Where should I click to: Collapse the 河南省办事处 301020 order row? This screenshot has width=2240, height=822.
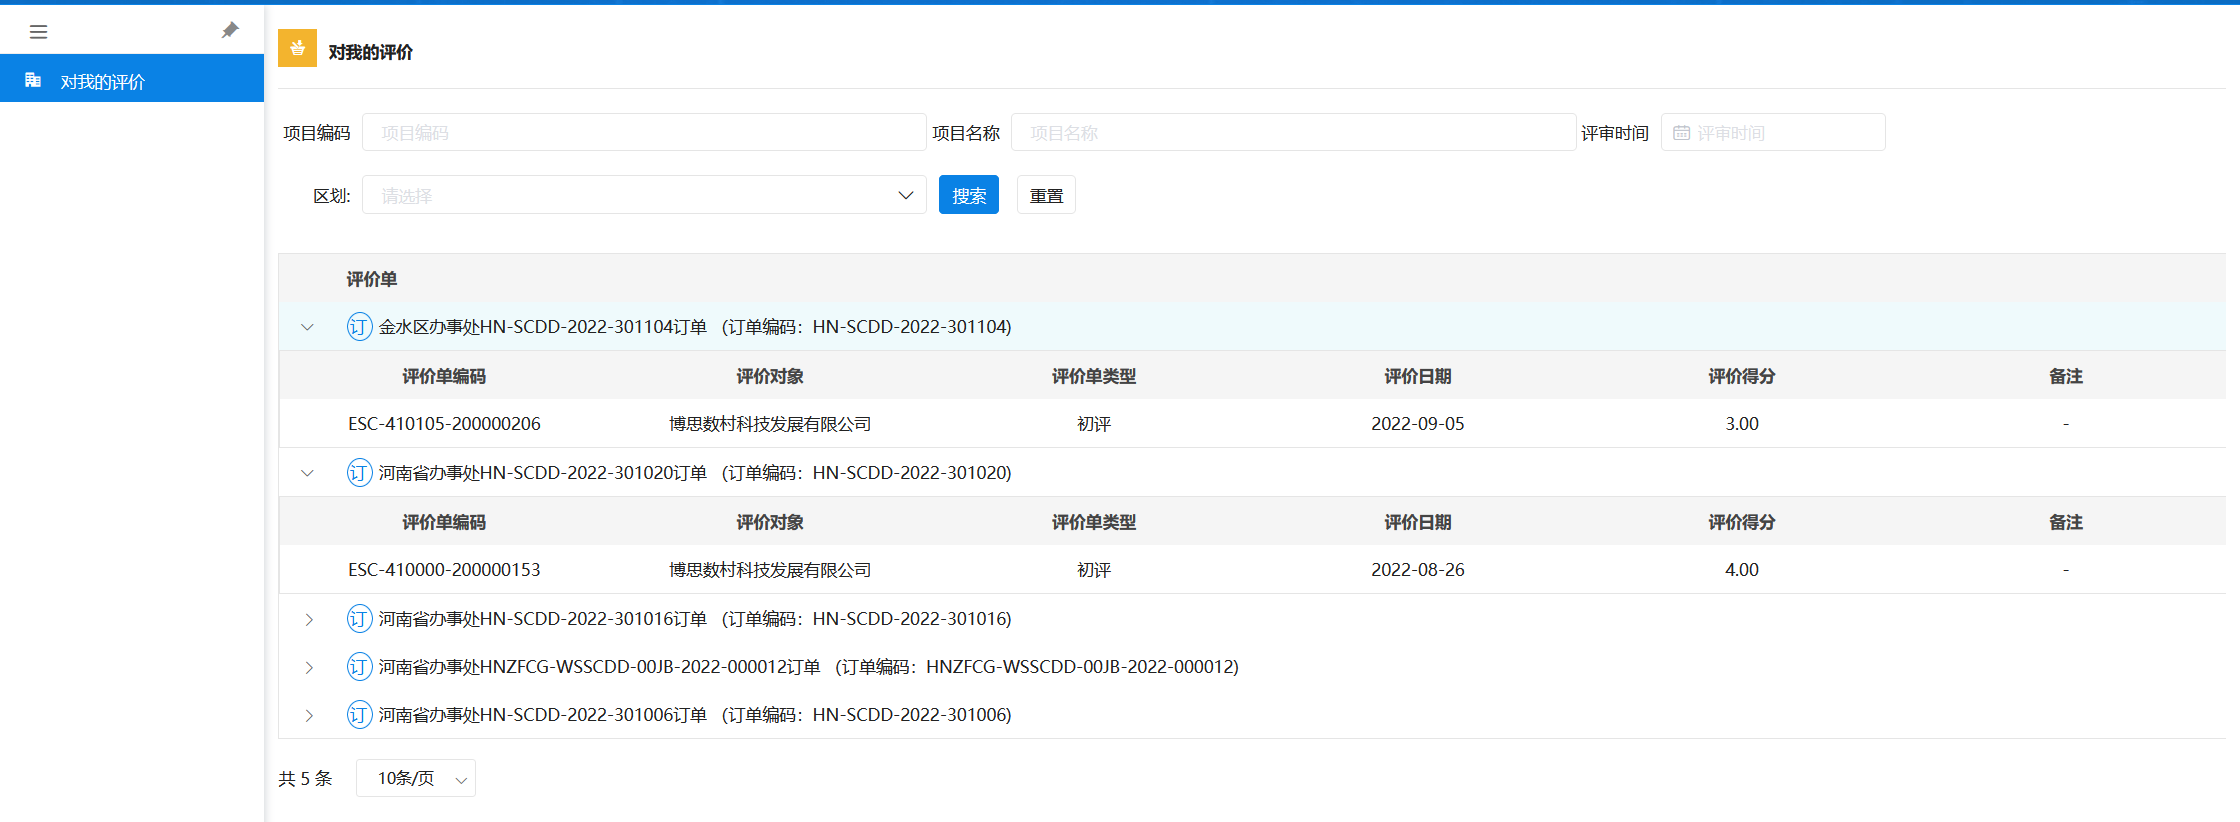click(307, 473)
